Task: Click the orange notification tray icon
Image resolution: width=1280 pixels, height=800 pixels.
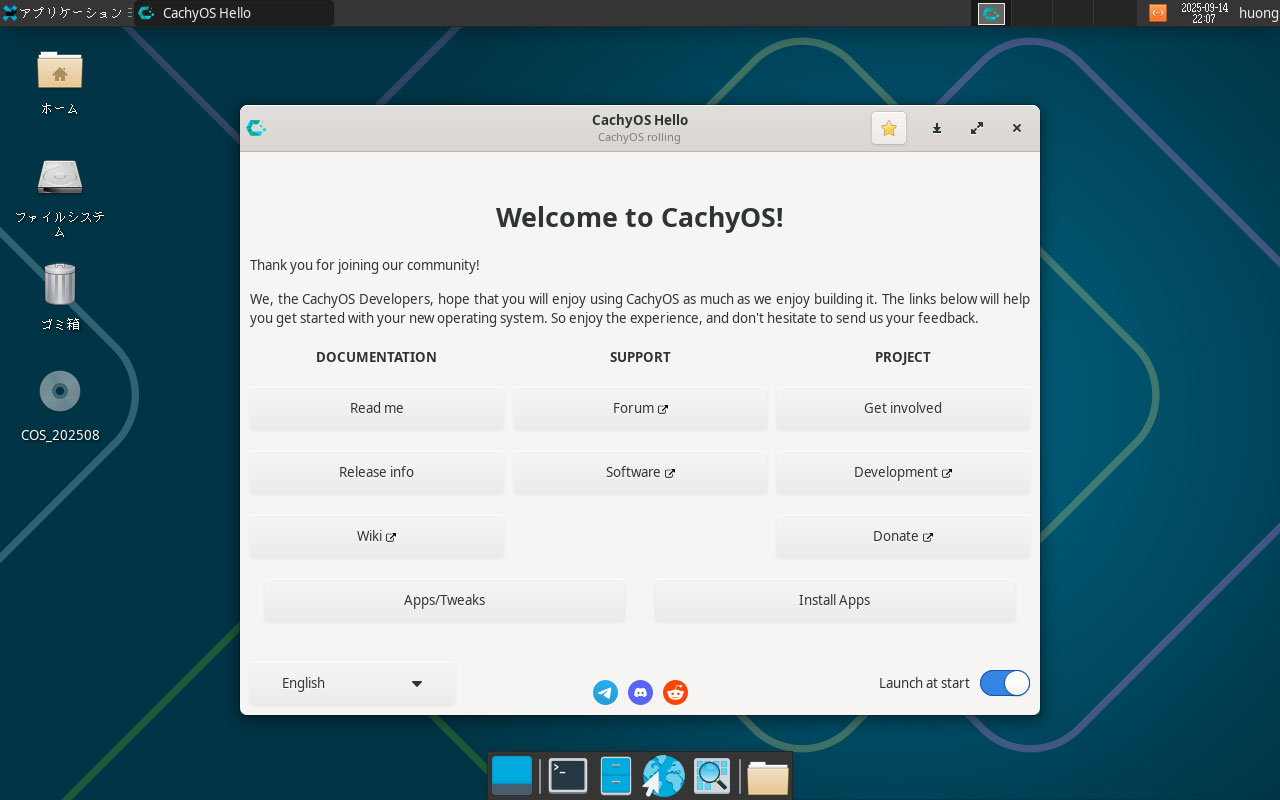Action: pyautogui.click(x=1158, y=13)
